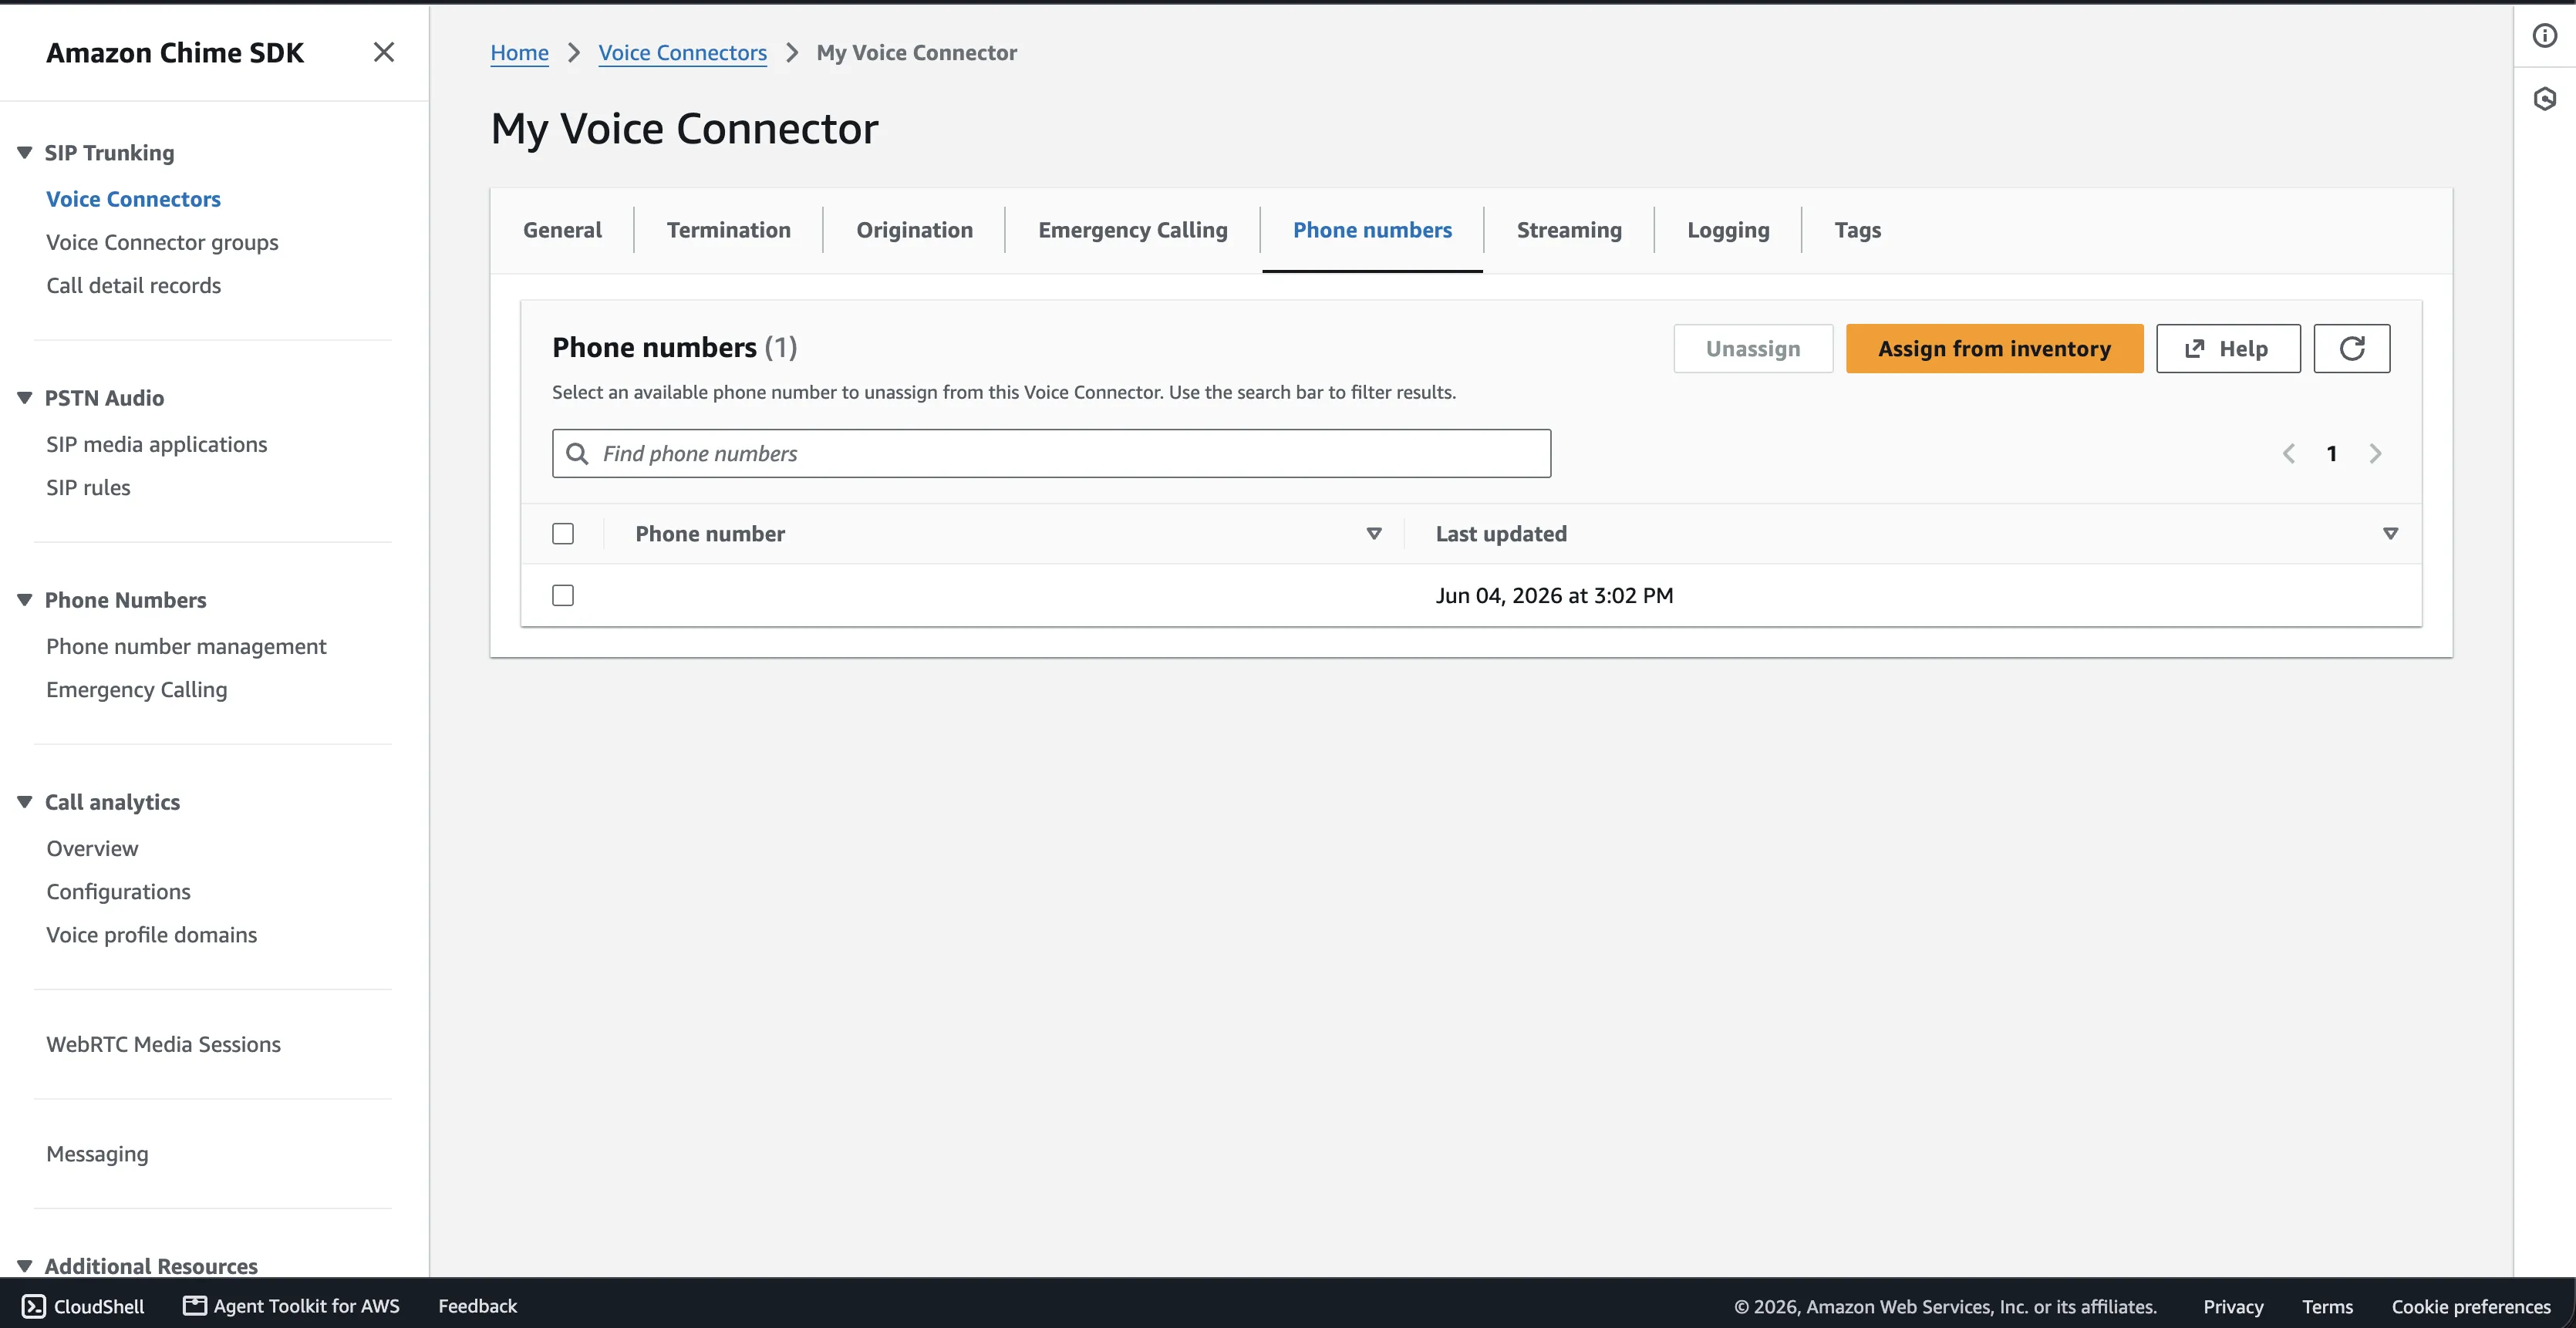This screenshot has height=1328, width=2576.
Task: Open Terms link in footer
Action: click(2327, 1306)
